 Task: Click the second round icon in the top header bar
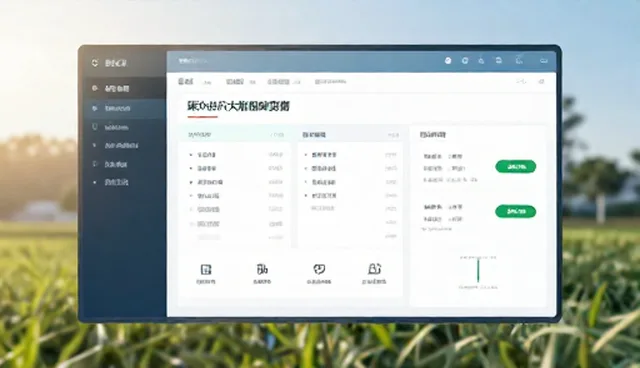coord(464,60)
